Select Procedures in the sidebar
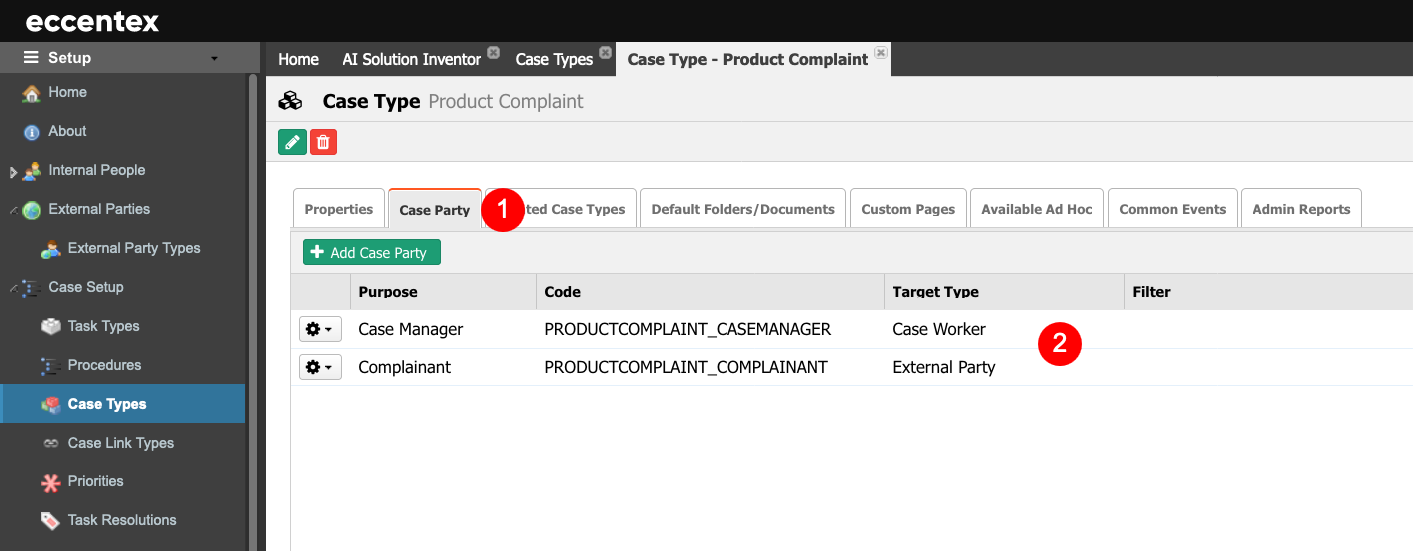Screen dimensions: 1413x551 click(x=104, y=365)
